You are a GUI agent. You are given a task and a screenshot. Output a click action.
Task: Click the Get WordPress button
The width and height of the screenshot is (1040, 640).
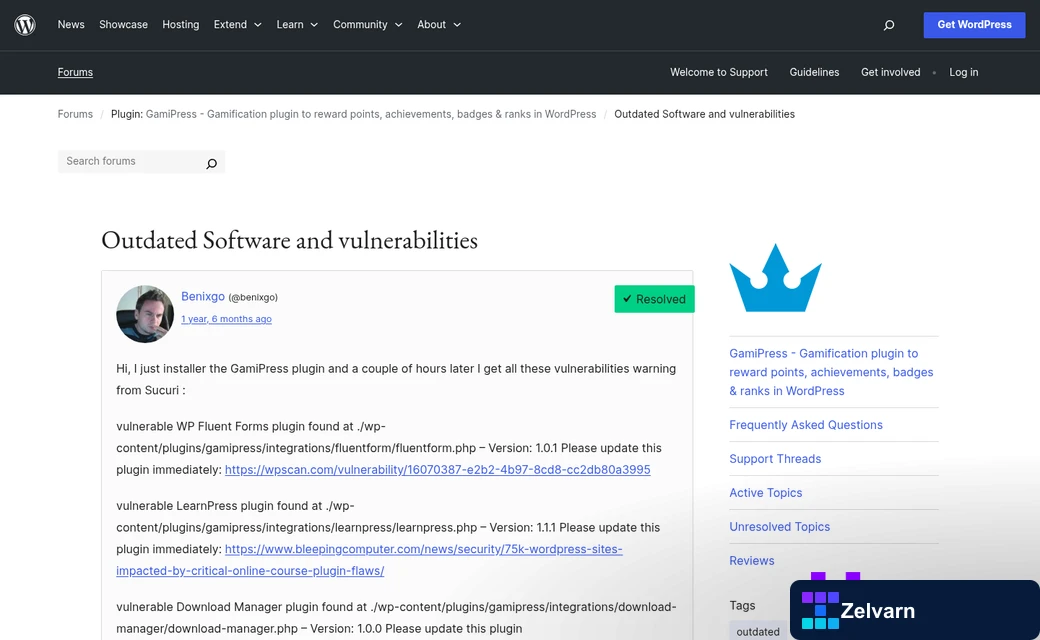[x=974, y=25]
